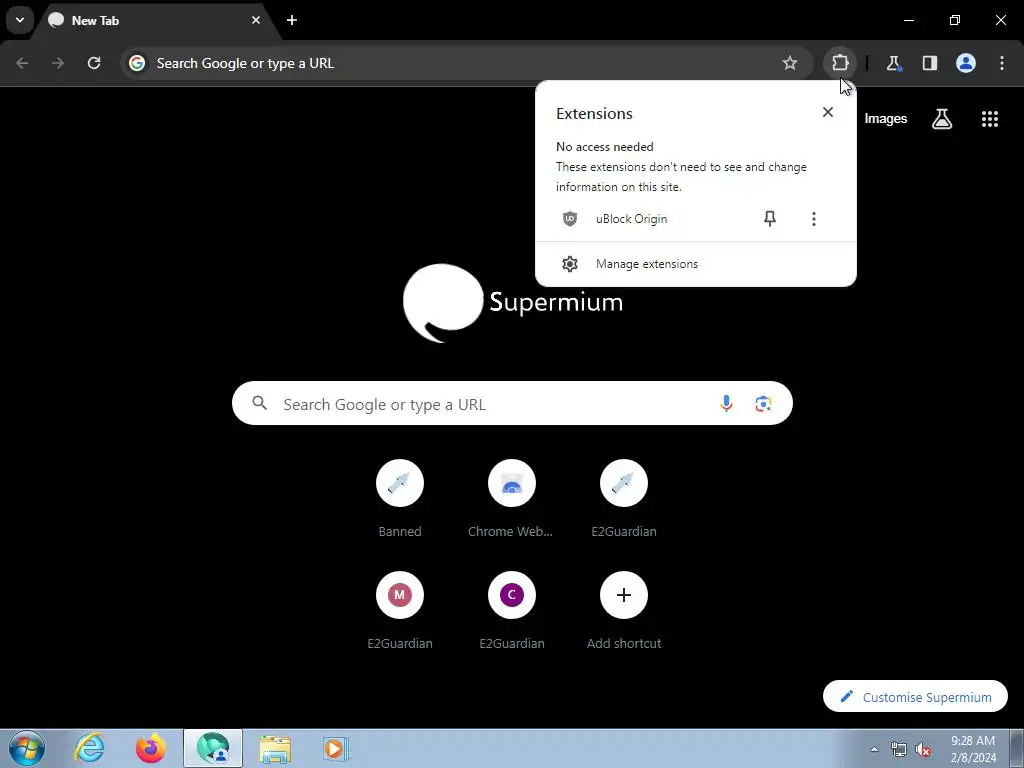Click the muted volume tray icon
Viewport: 1024px width, 768px height.
coord(923,750)
